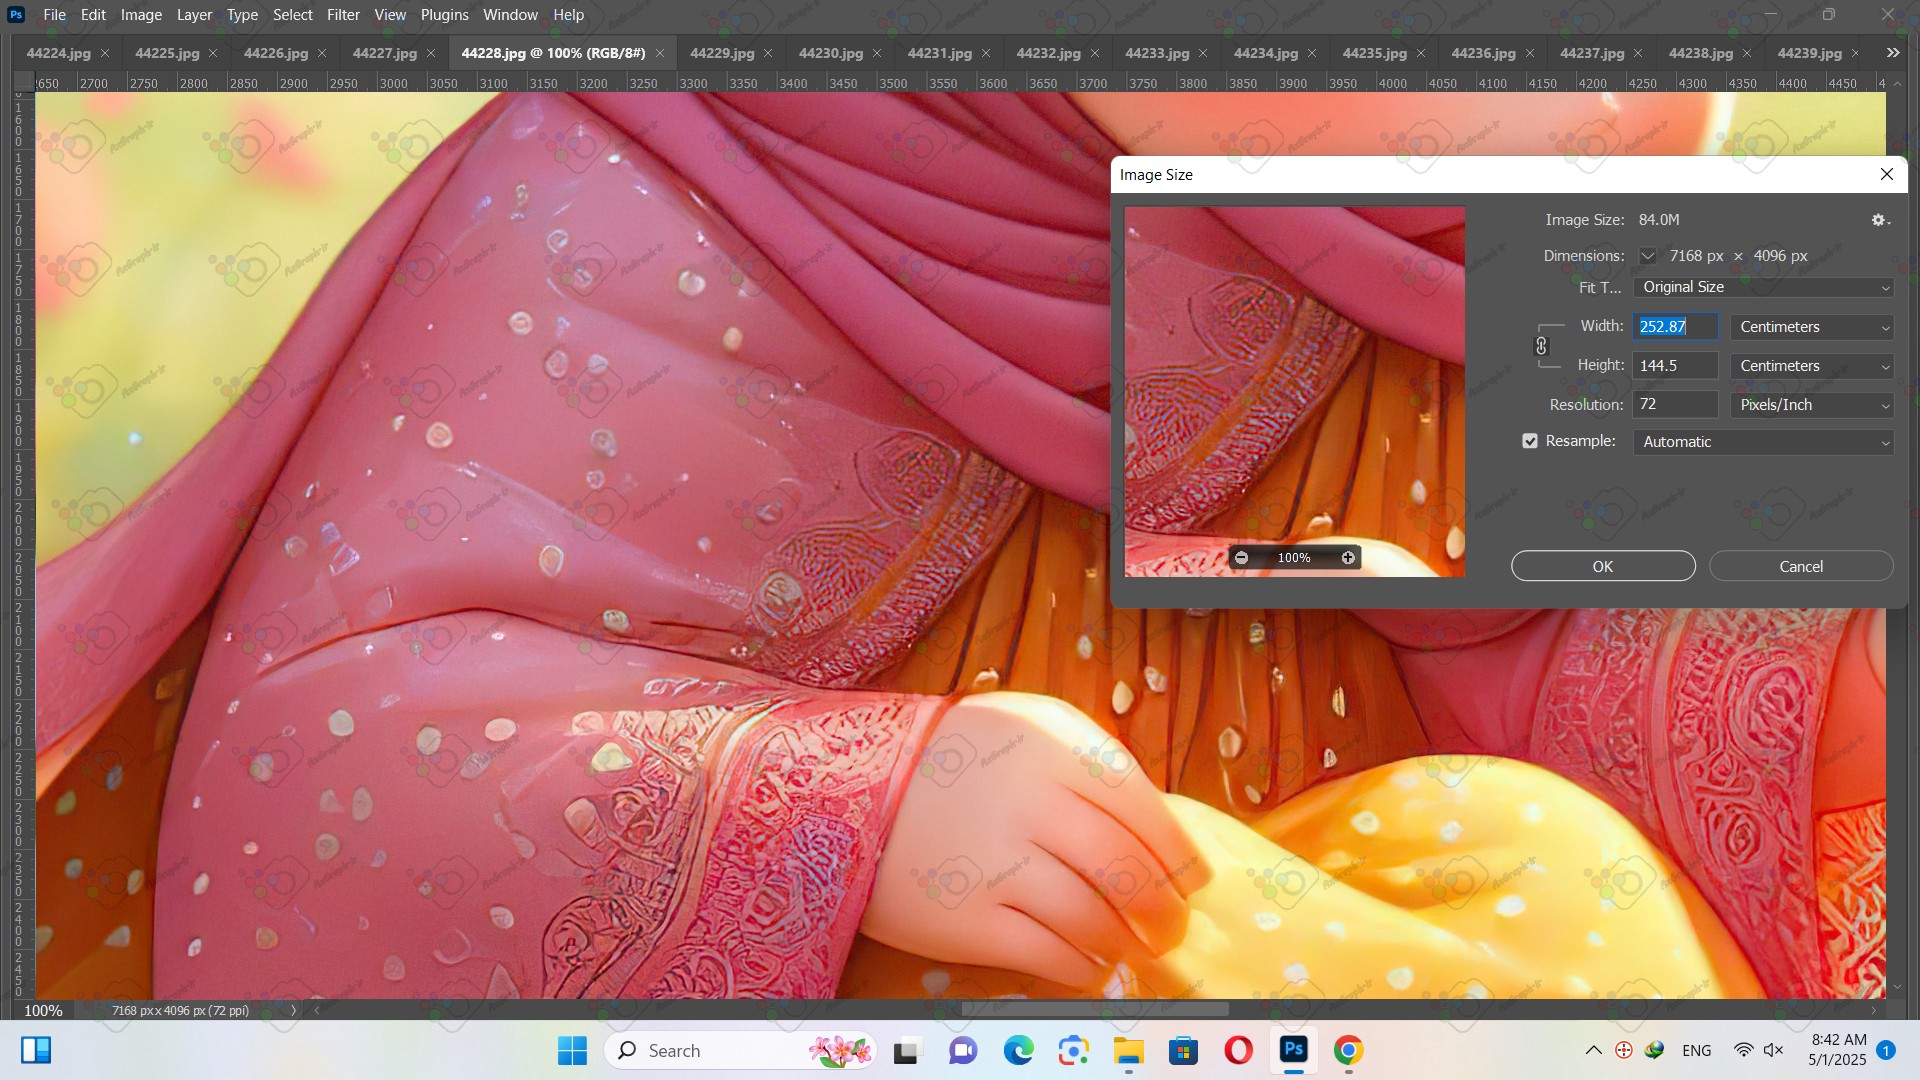The height and width of the screenshot is (1080, 1920).
Task: Close the Image Size dialog
Action: click(x=1887, y=174)
